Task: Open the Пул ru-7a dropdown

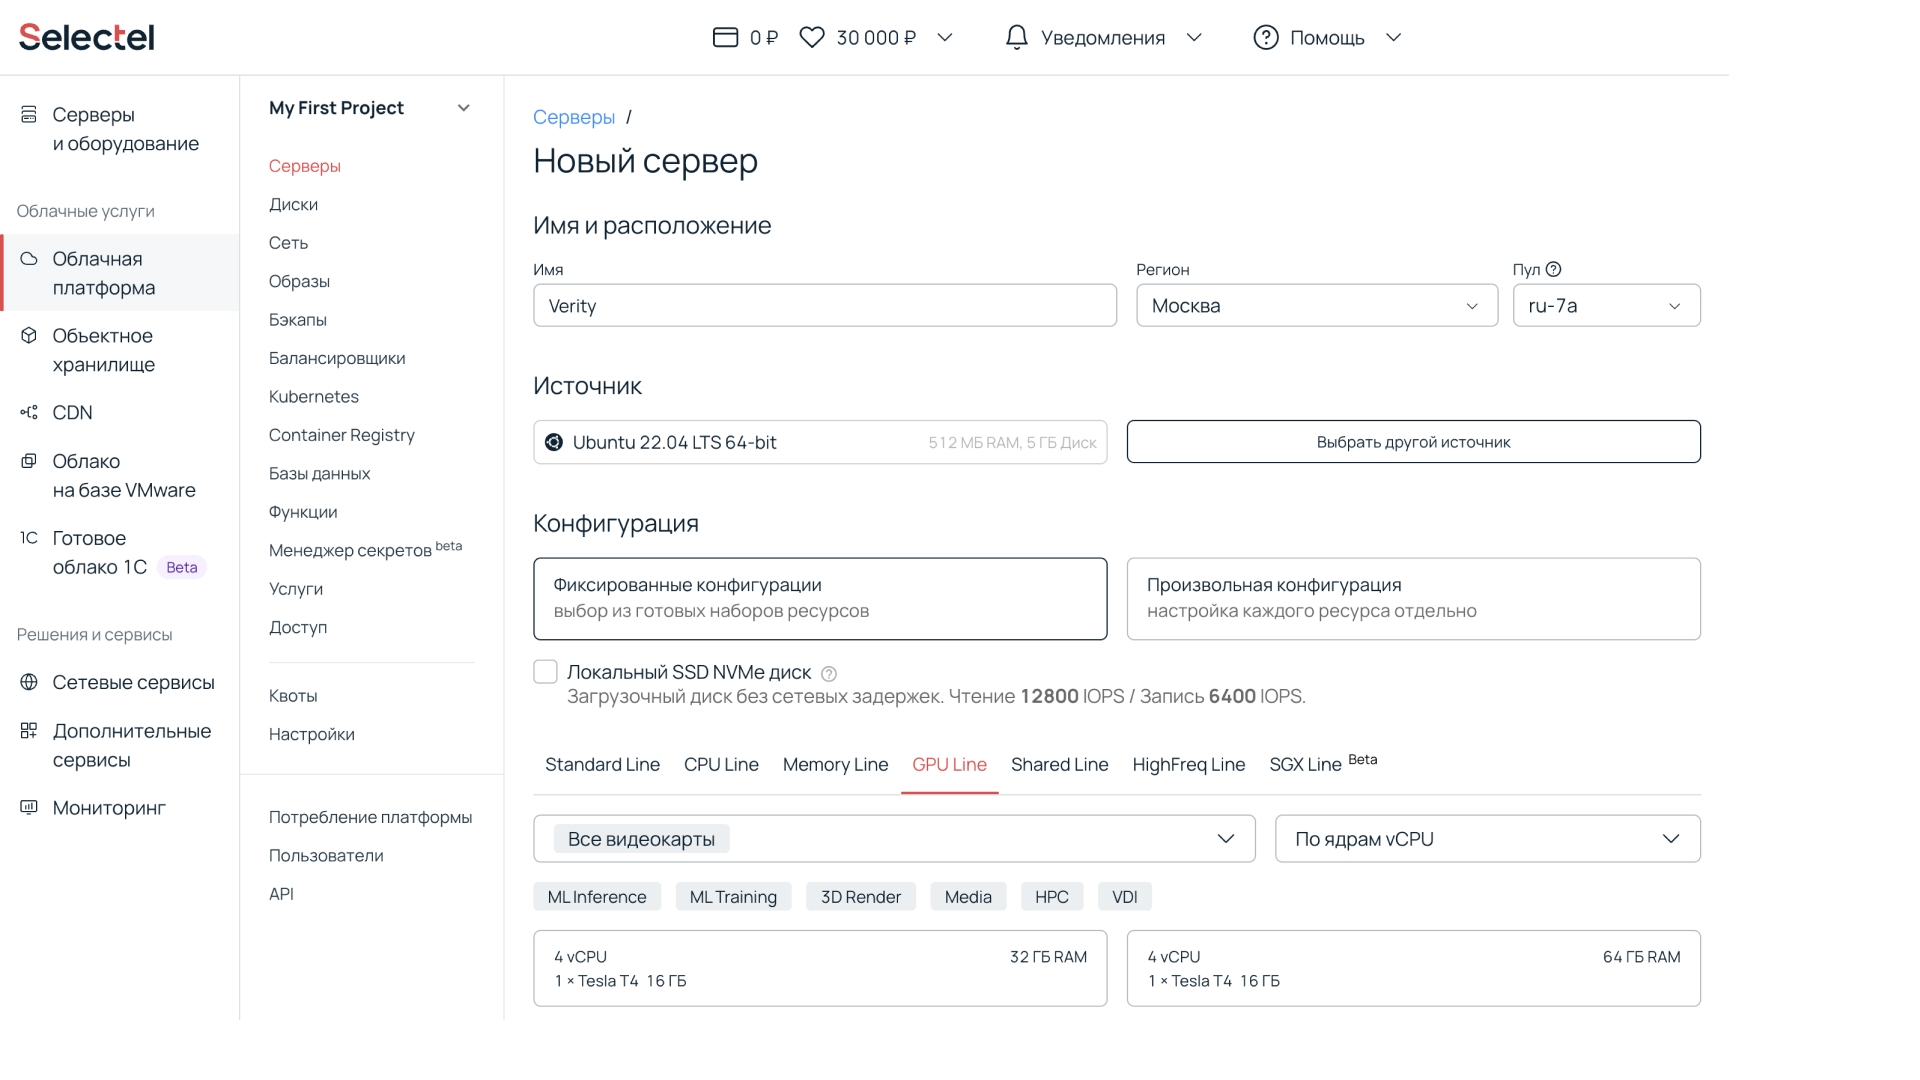Action: point(1606,305)
